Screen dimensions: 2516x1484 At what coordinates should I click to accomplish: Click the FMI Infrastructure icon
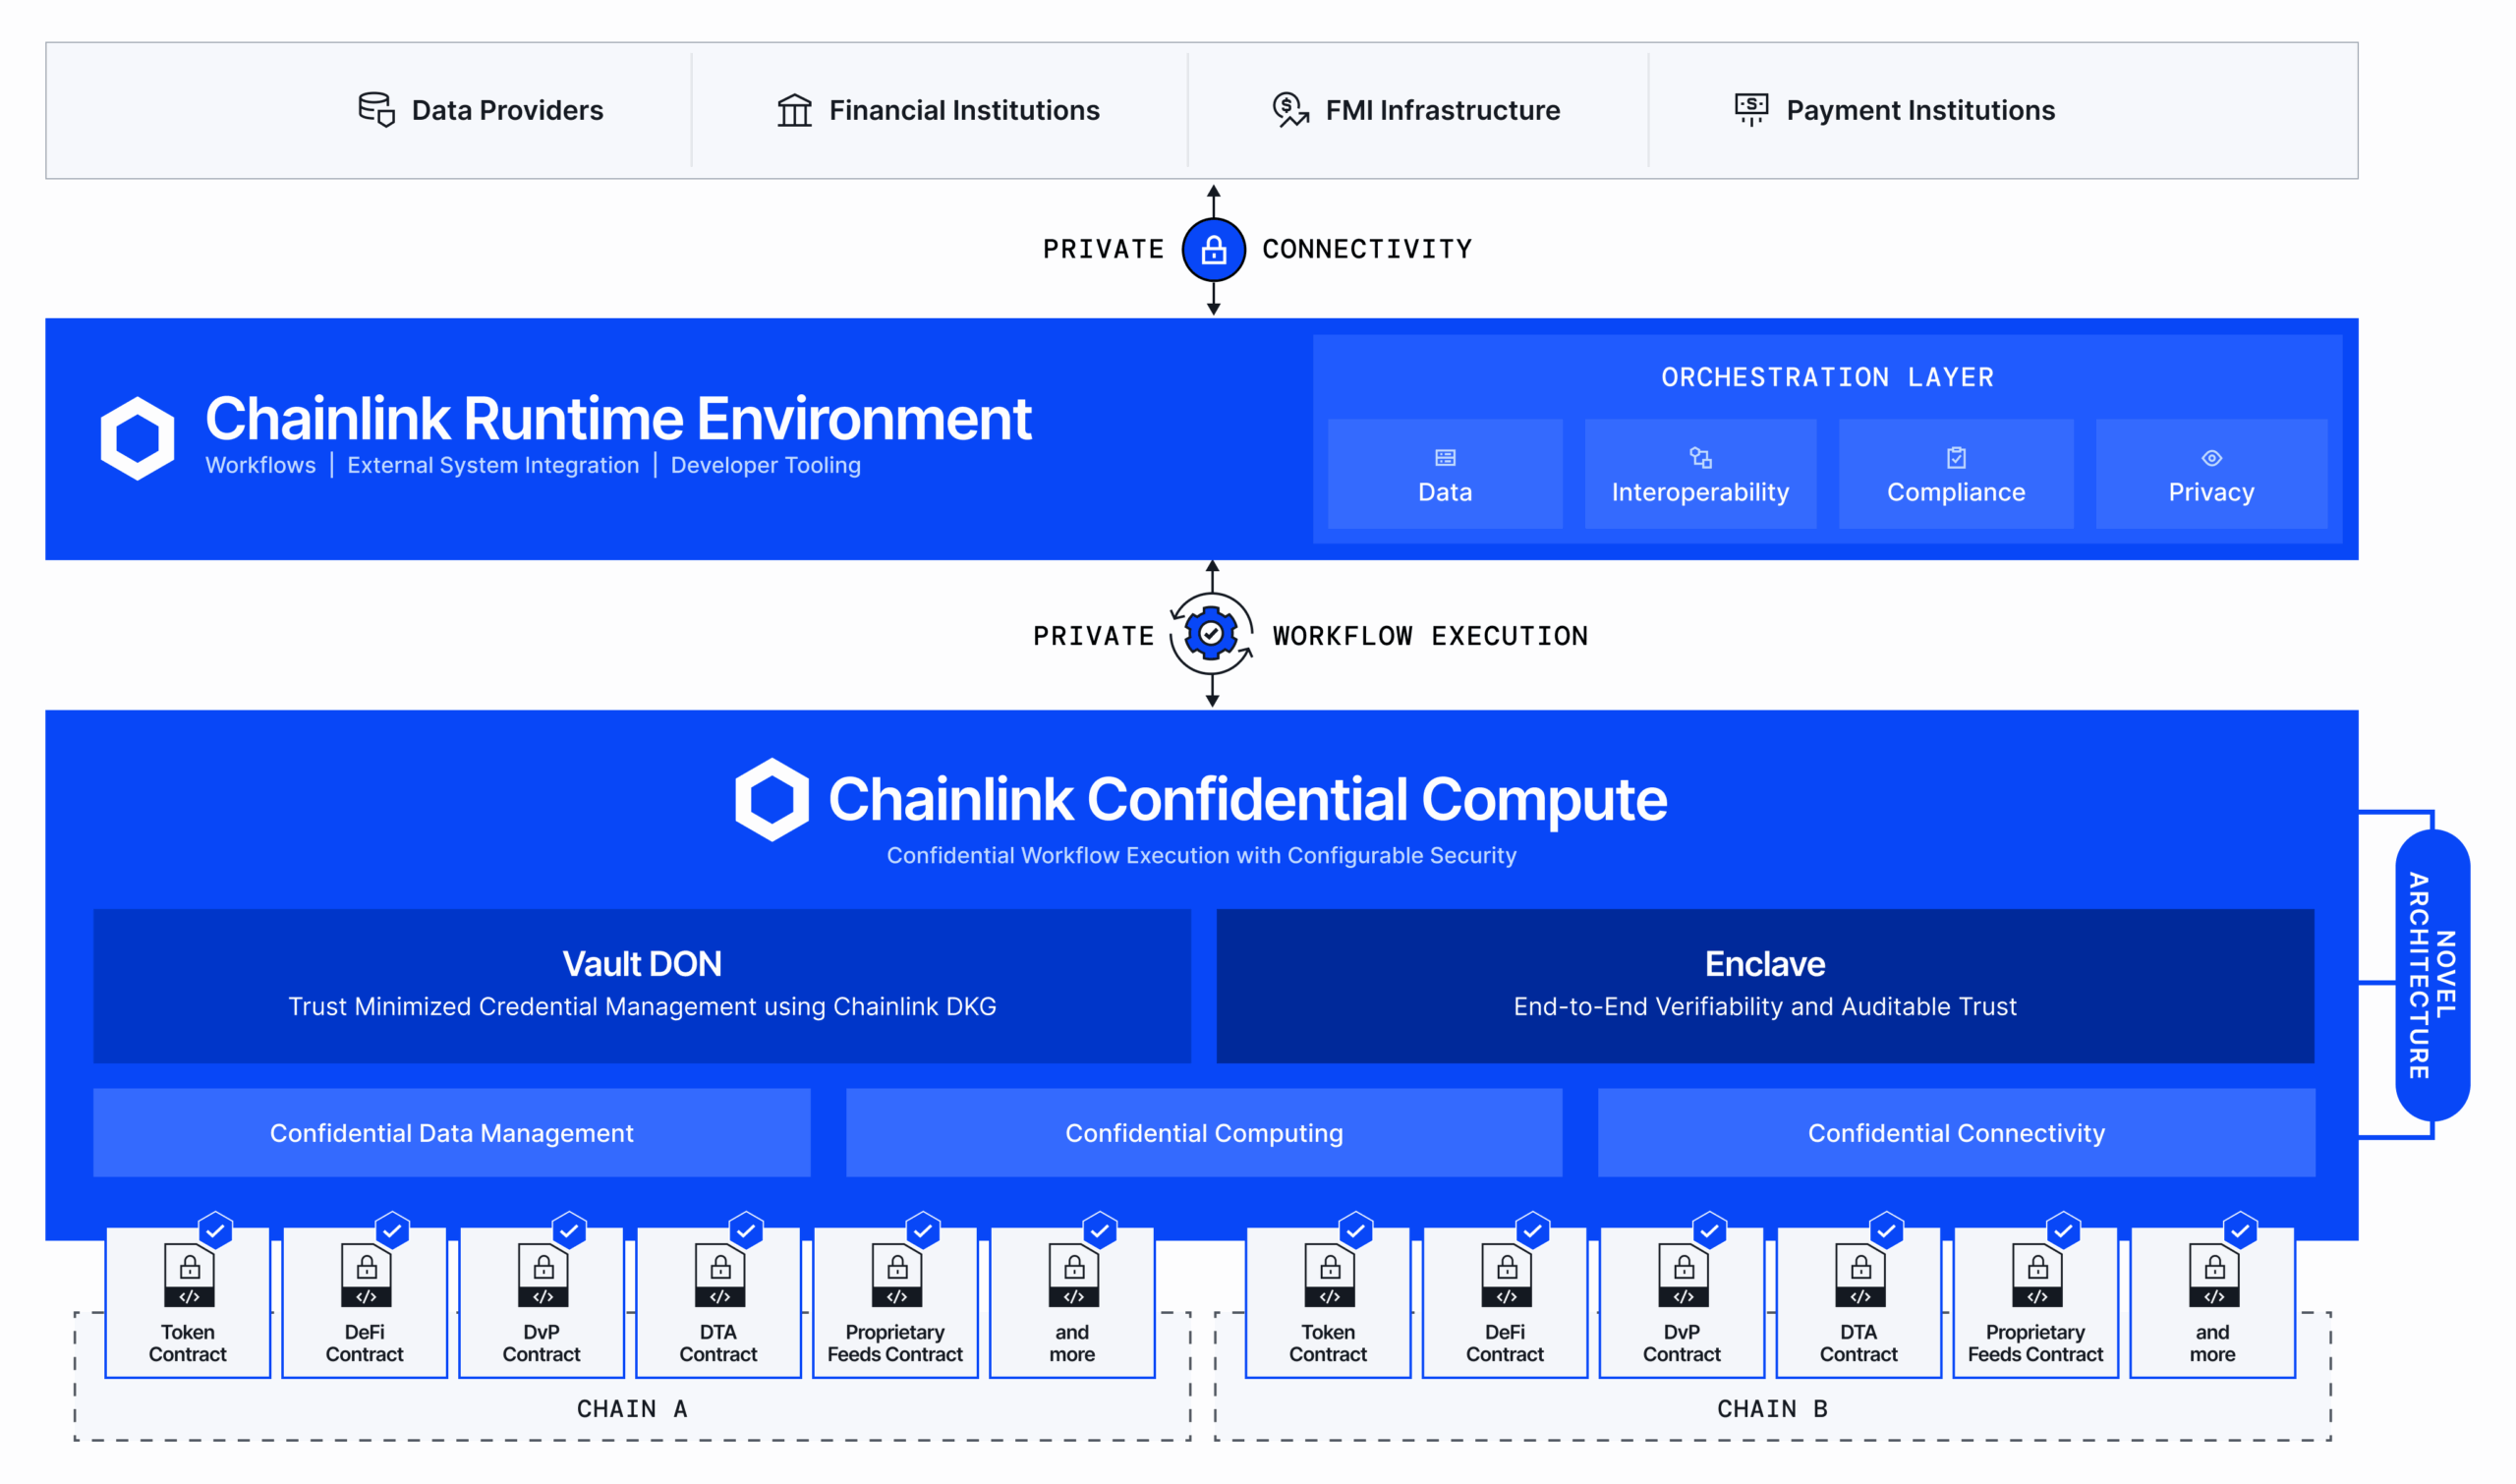pos(1290,110)
